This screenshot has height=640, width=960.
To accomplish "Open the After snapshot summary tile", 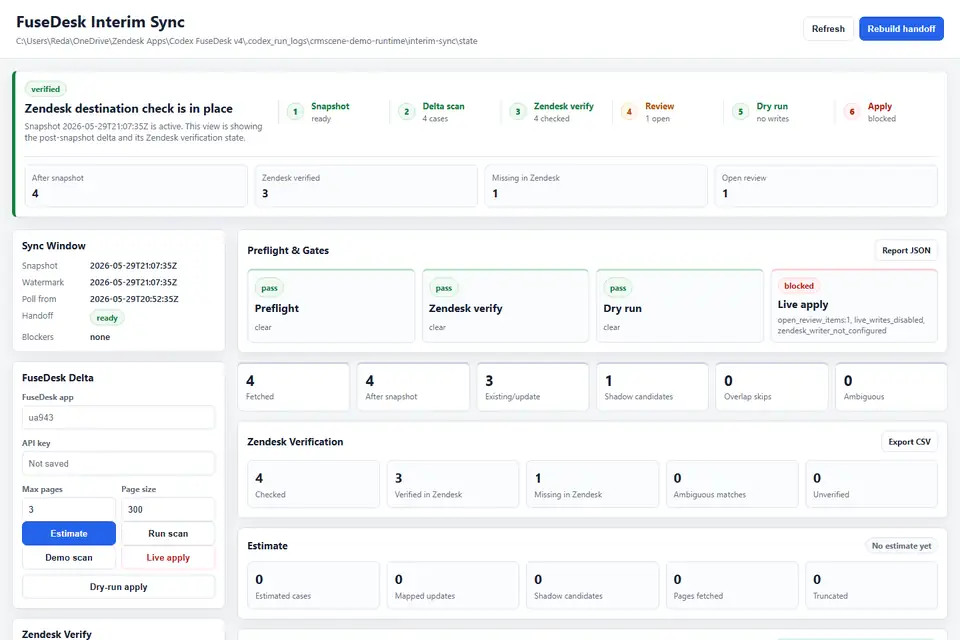I will click(136, 186).
